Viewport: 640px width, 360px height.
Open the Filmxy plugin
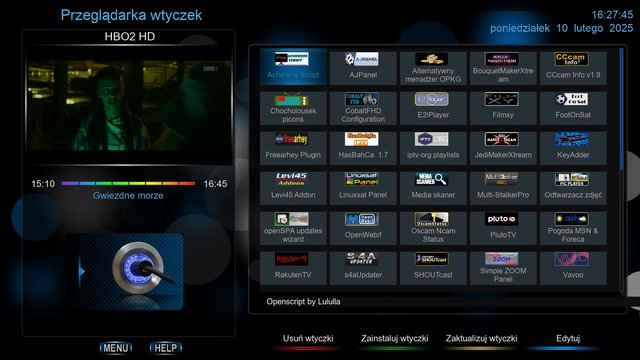pos(503,107)
